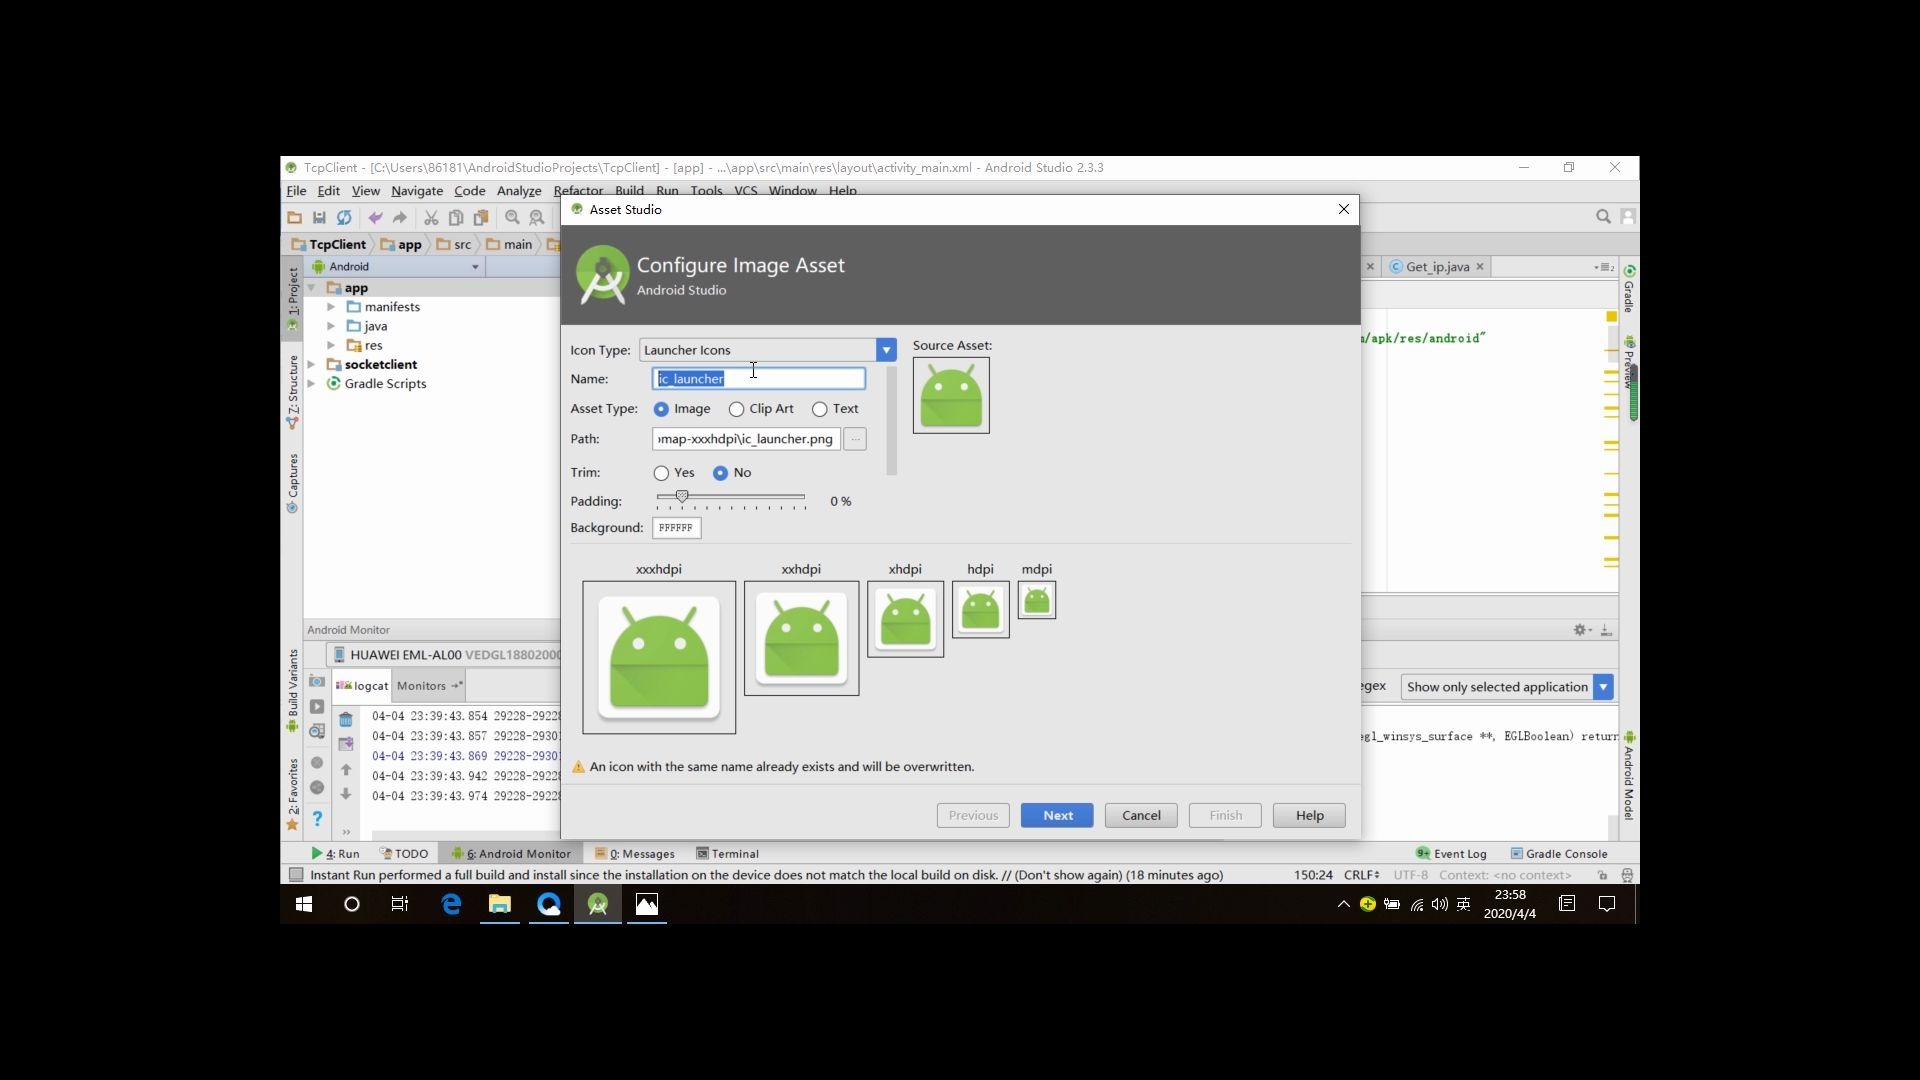Edit the ic_launcher name field
Screen dimensions: 1920x1080
(x=757, y=378)
